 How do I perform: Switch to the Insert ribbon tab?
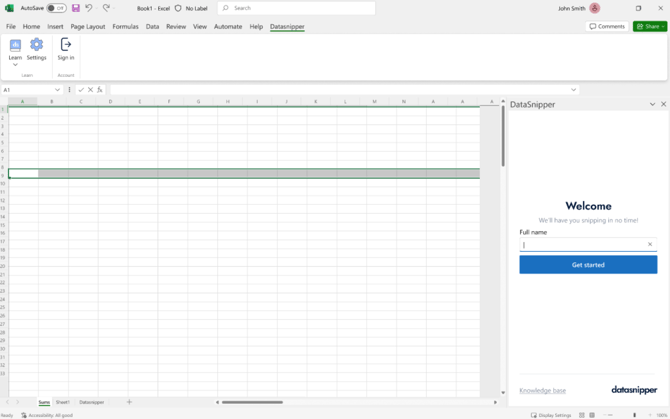pos(55,26)
